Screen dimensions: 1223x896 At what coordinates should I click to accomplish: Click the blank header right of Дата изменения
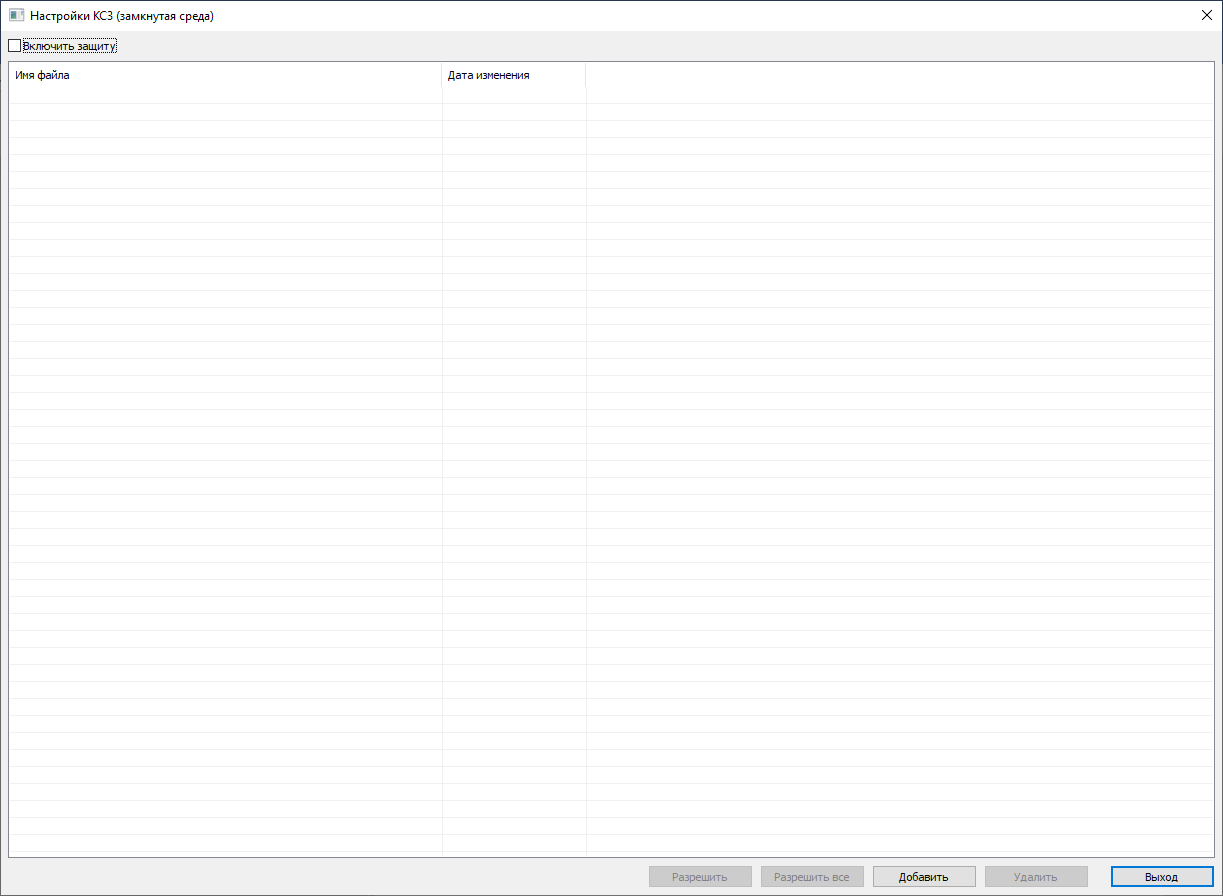point(898,75)
